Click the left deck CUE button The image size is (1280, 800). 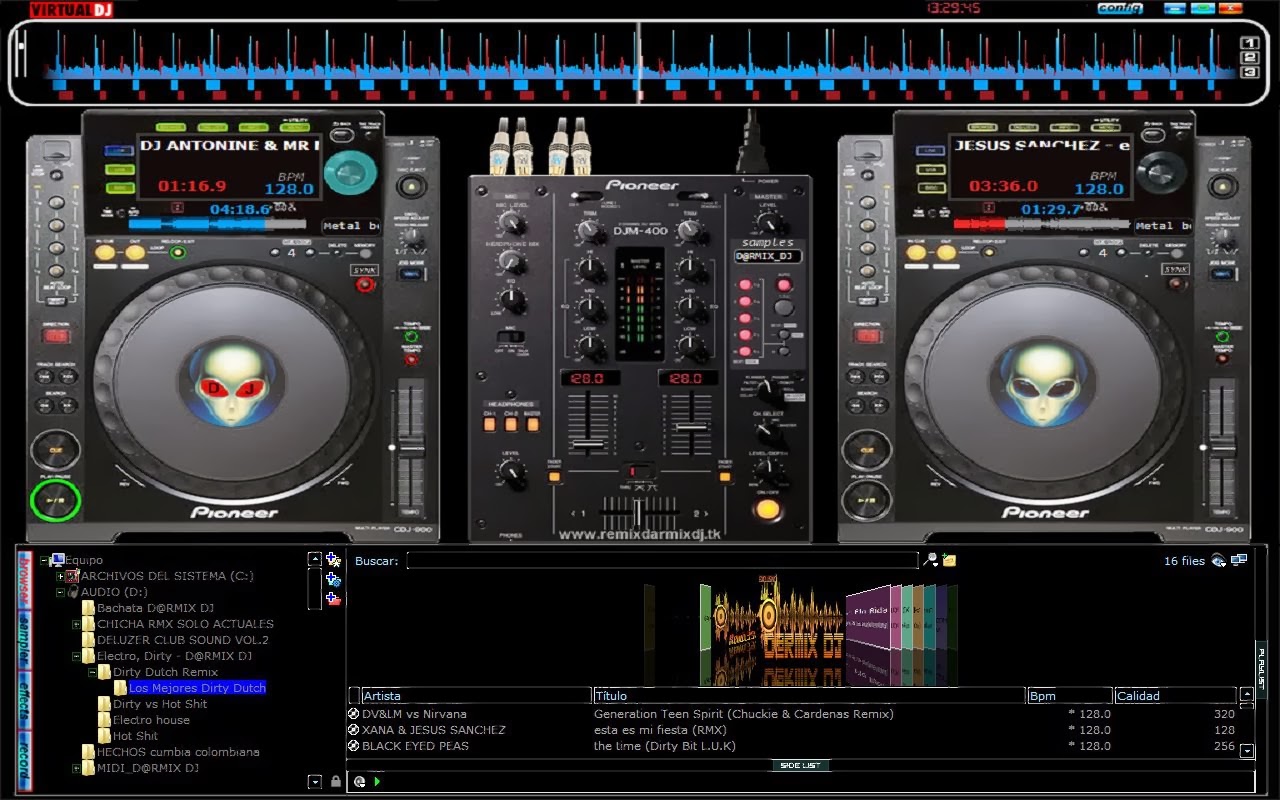(54, 449)
